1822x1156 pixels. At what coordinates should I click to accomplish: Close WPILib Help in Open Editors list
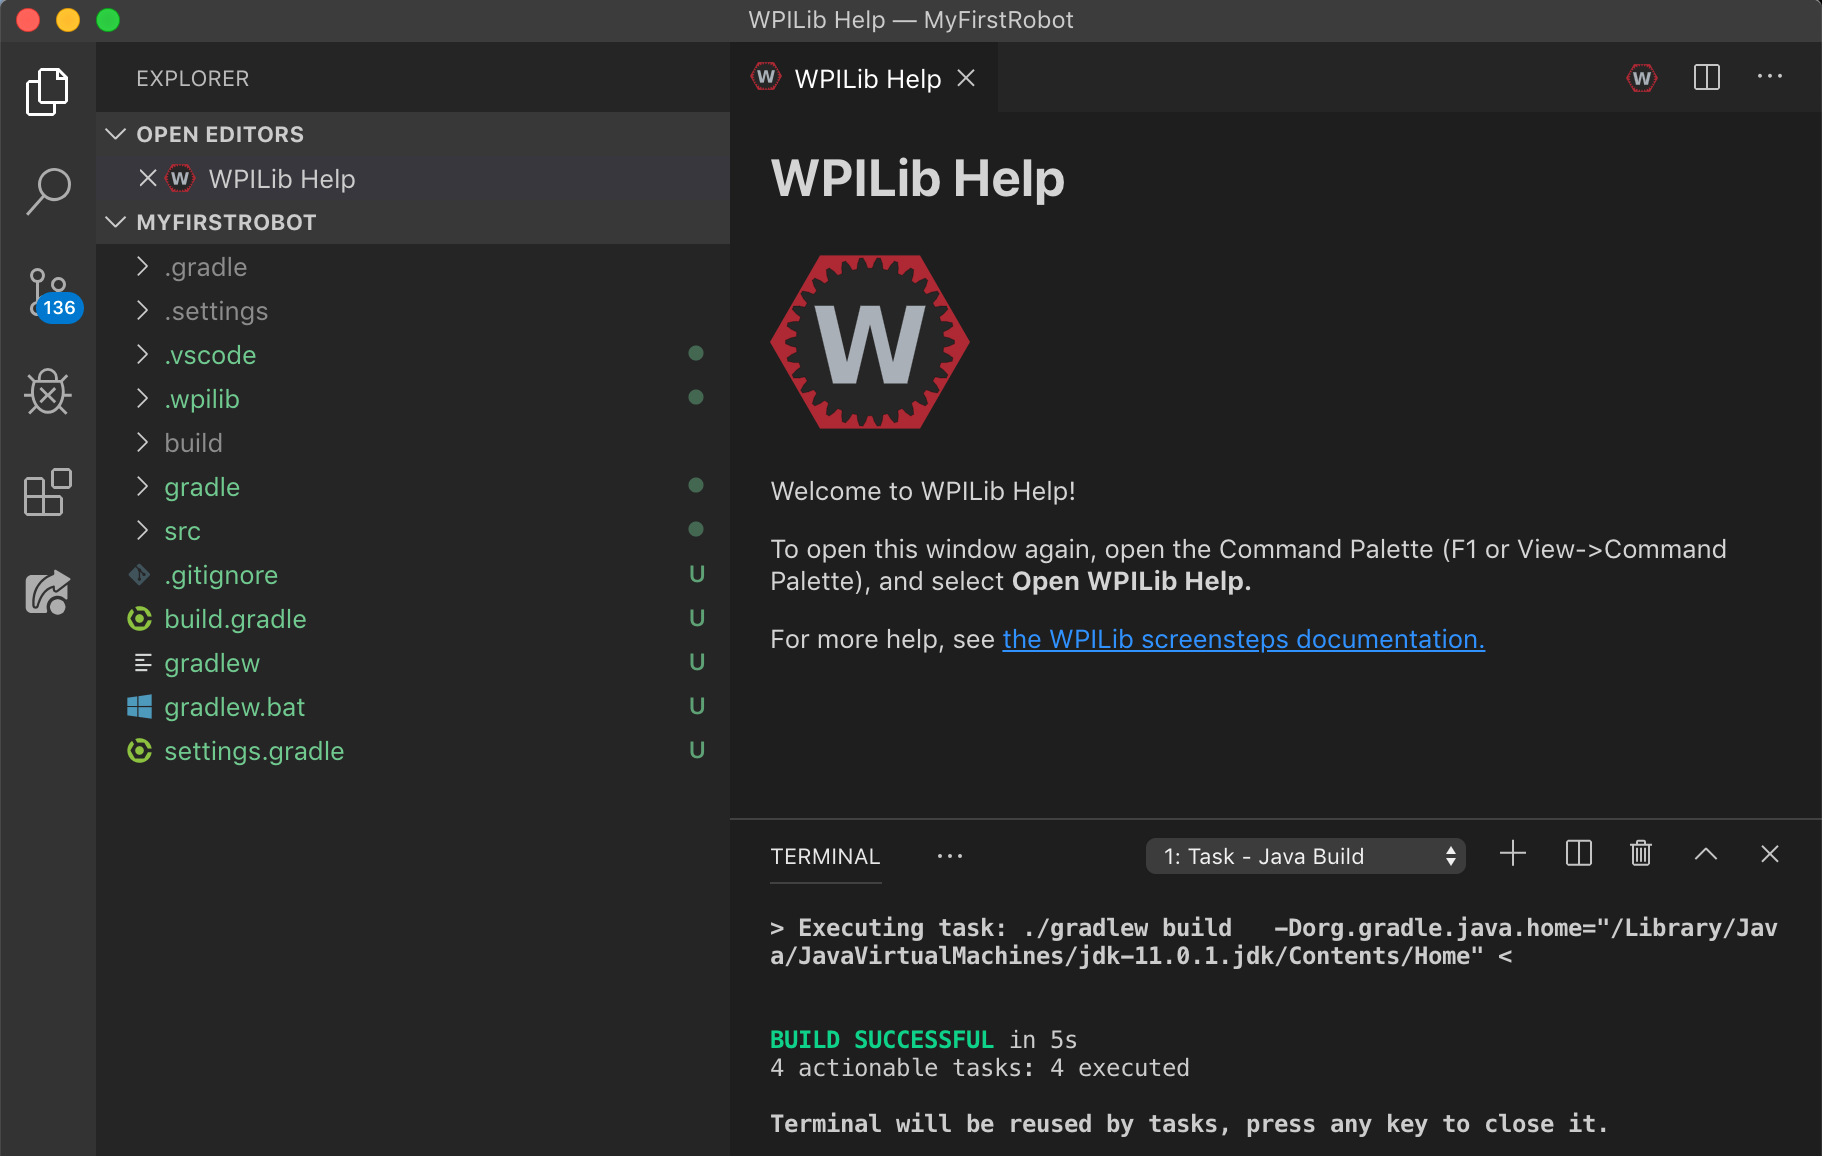pyautogui.click(x=148, y=178)
